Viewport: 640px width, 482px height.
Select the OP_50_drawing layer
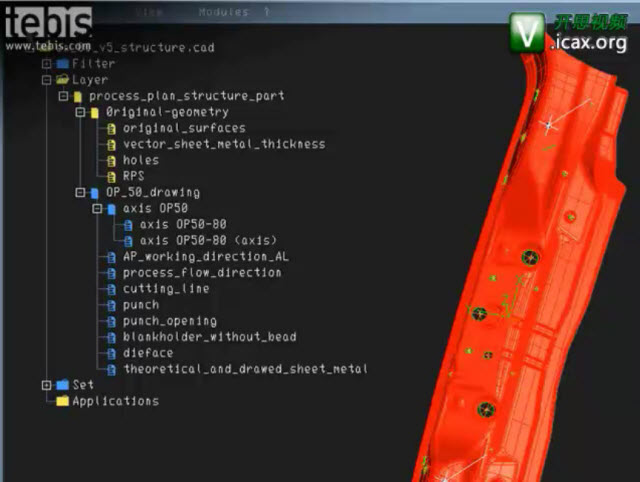point(153,192)
